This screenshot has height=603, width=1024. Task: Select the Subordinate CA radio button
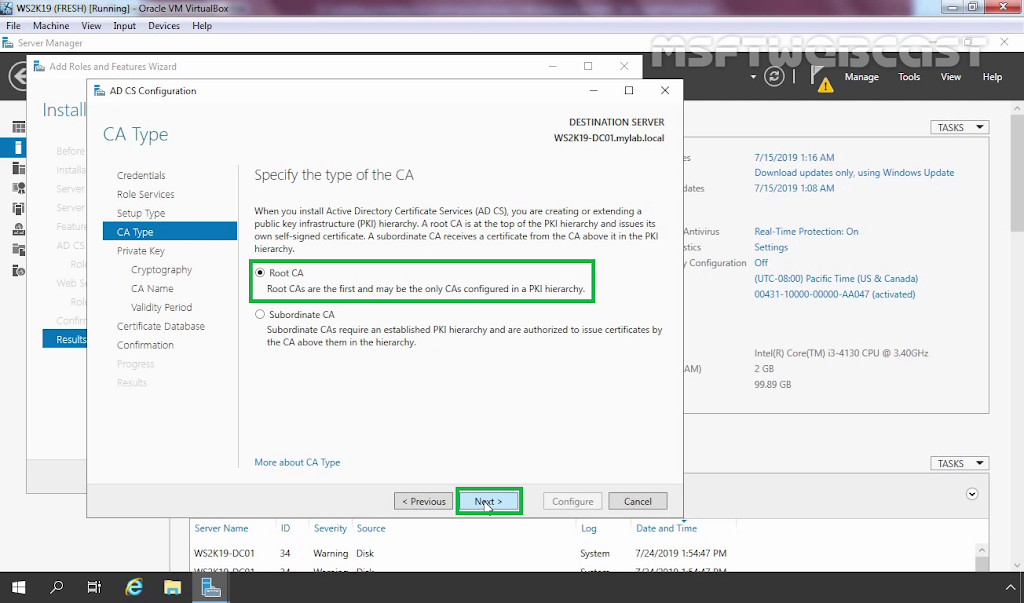point(260,314)
